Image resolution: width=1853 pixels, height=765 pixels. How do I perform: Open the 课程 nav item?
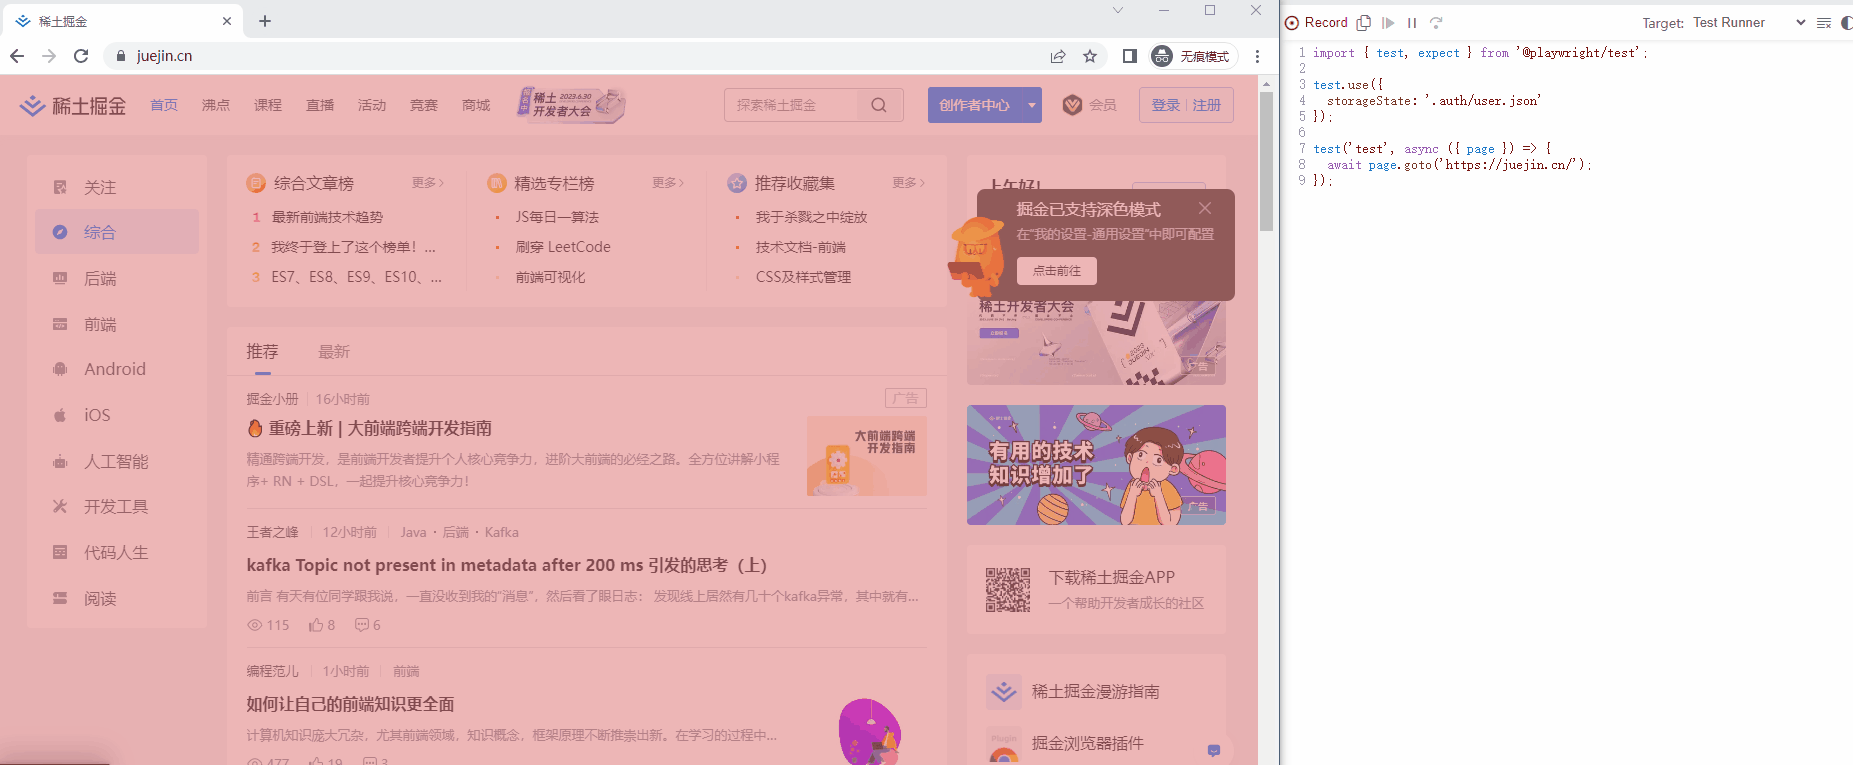click(268, 105)
